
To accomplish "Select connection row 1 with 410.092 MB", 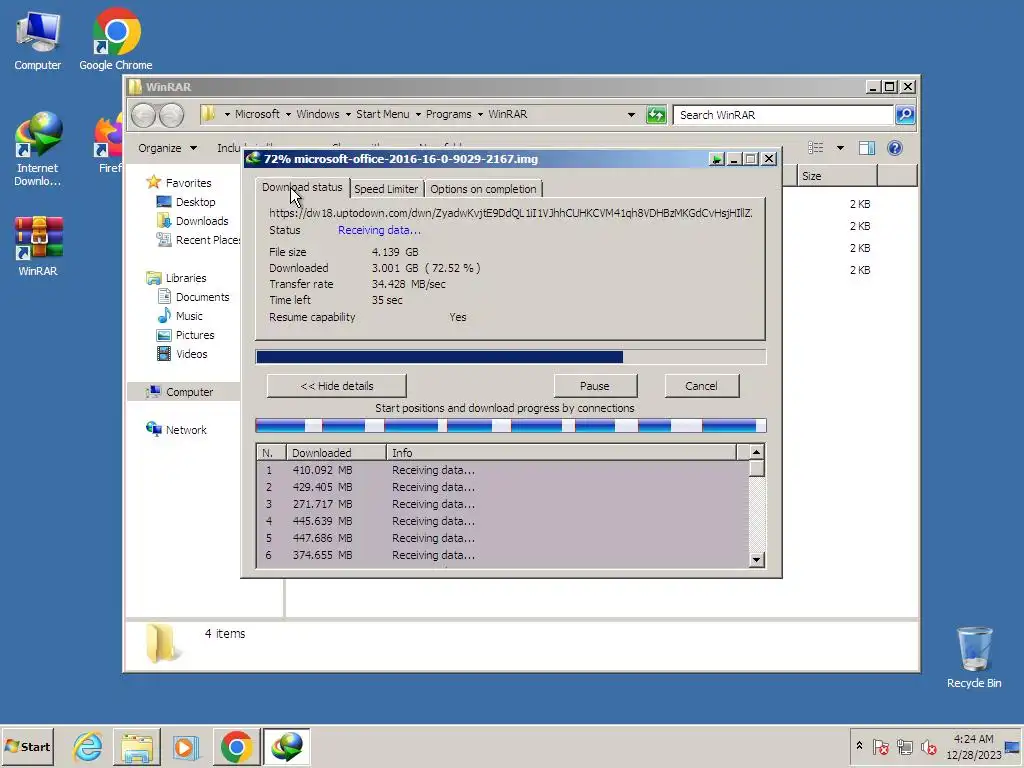I will (502, 470).
